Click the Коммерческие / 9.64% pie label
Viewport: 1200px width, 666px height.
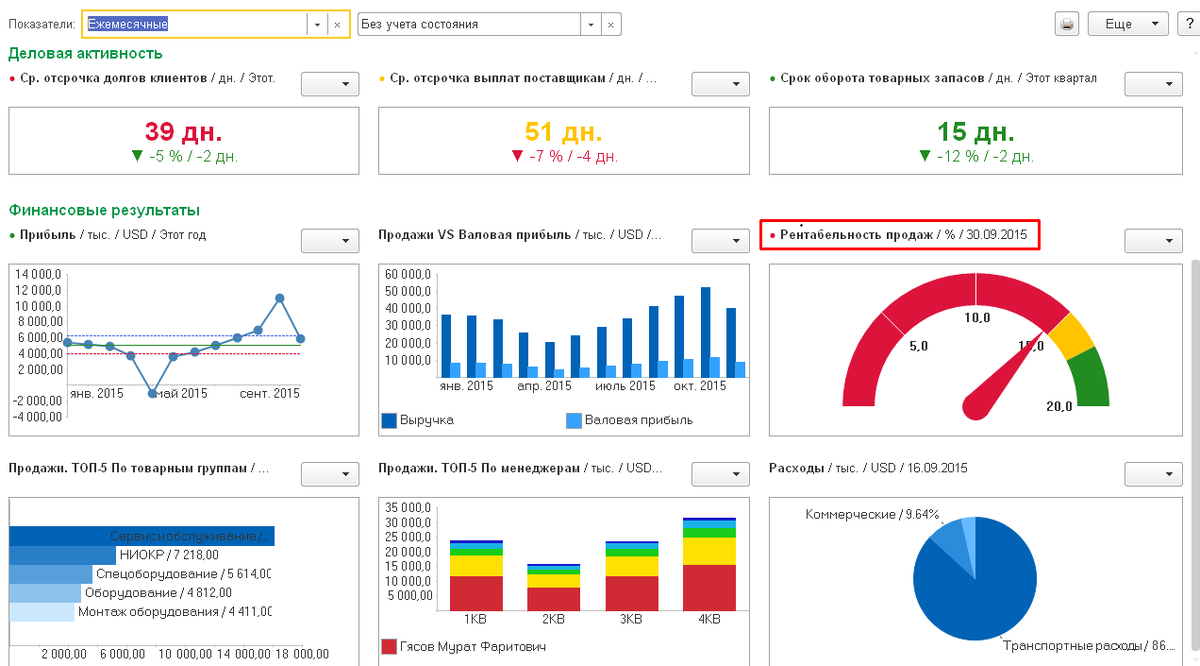(x=872, y=514)
